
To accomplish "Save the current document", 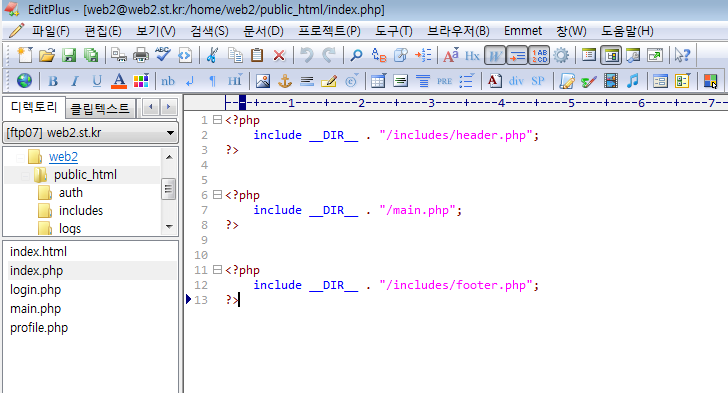I will click(69, 55).
